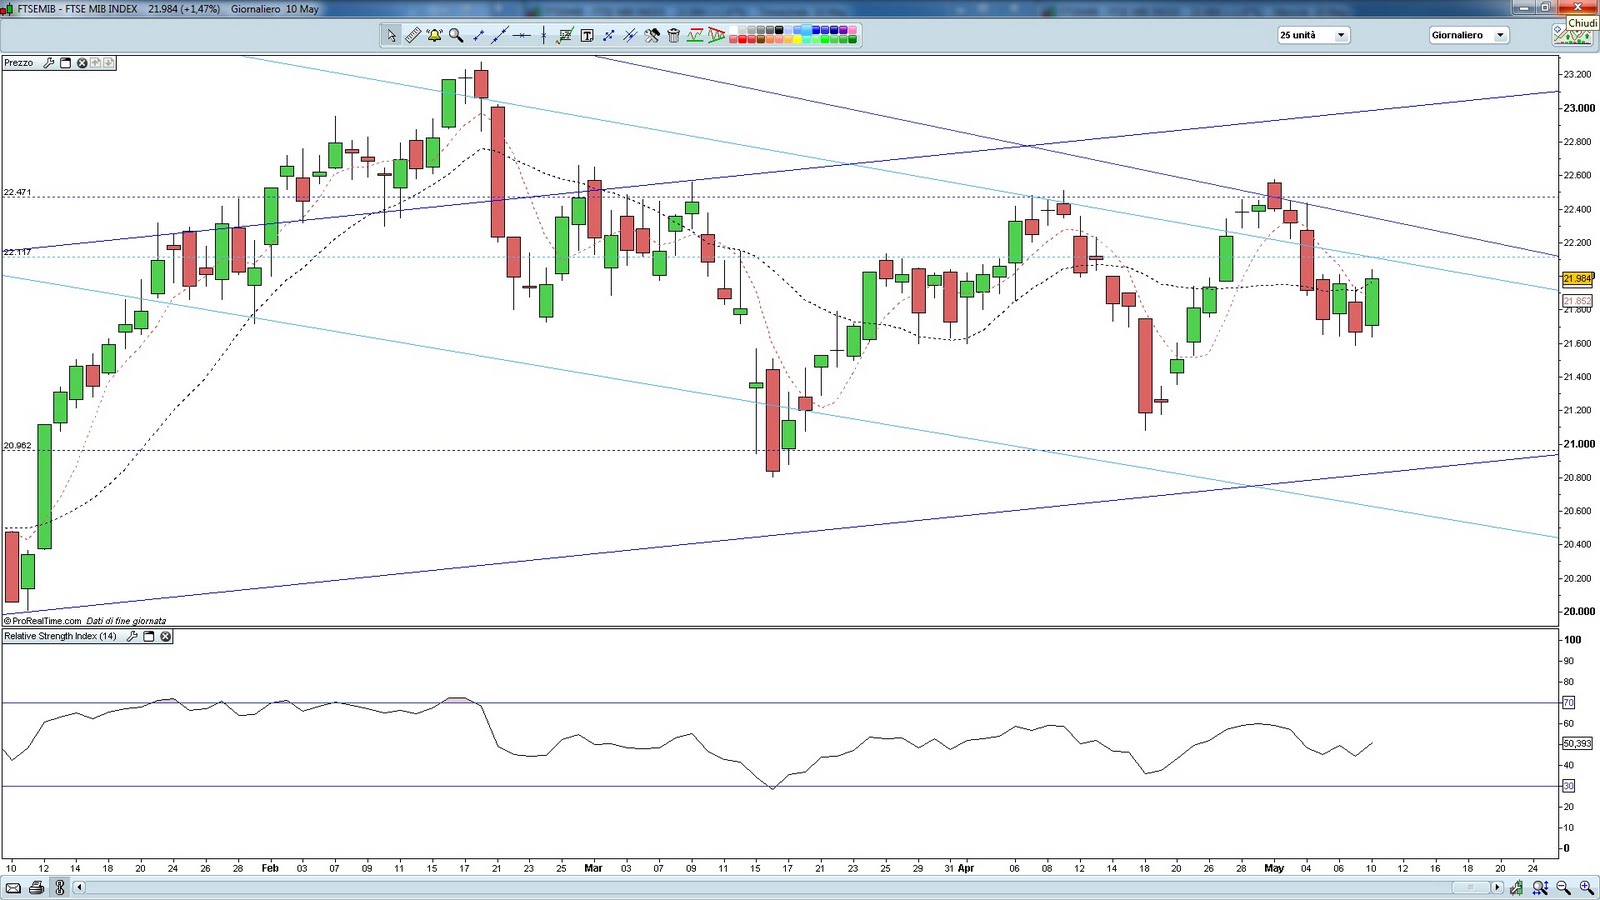Pick the white color swatch

point(733,30)
